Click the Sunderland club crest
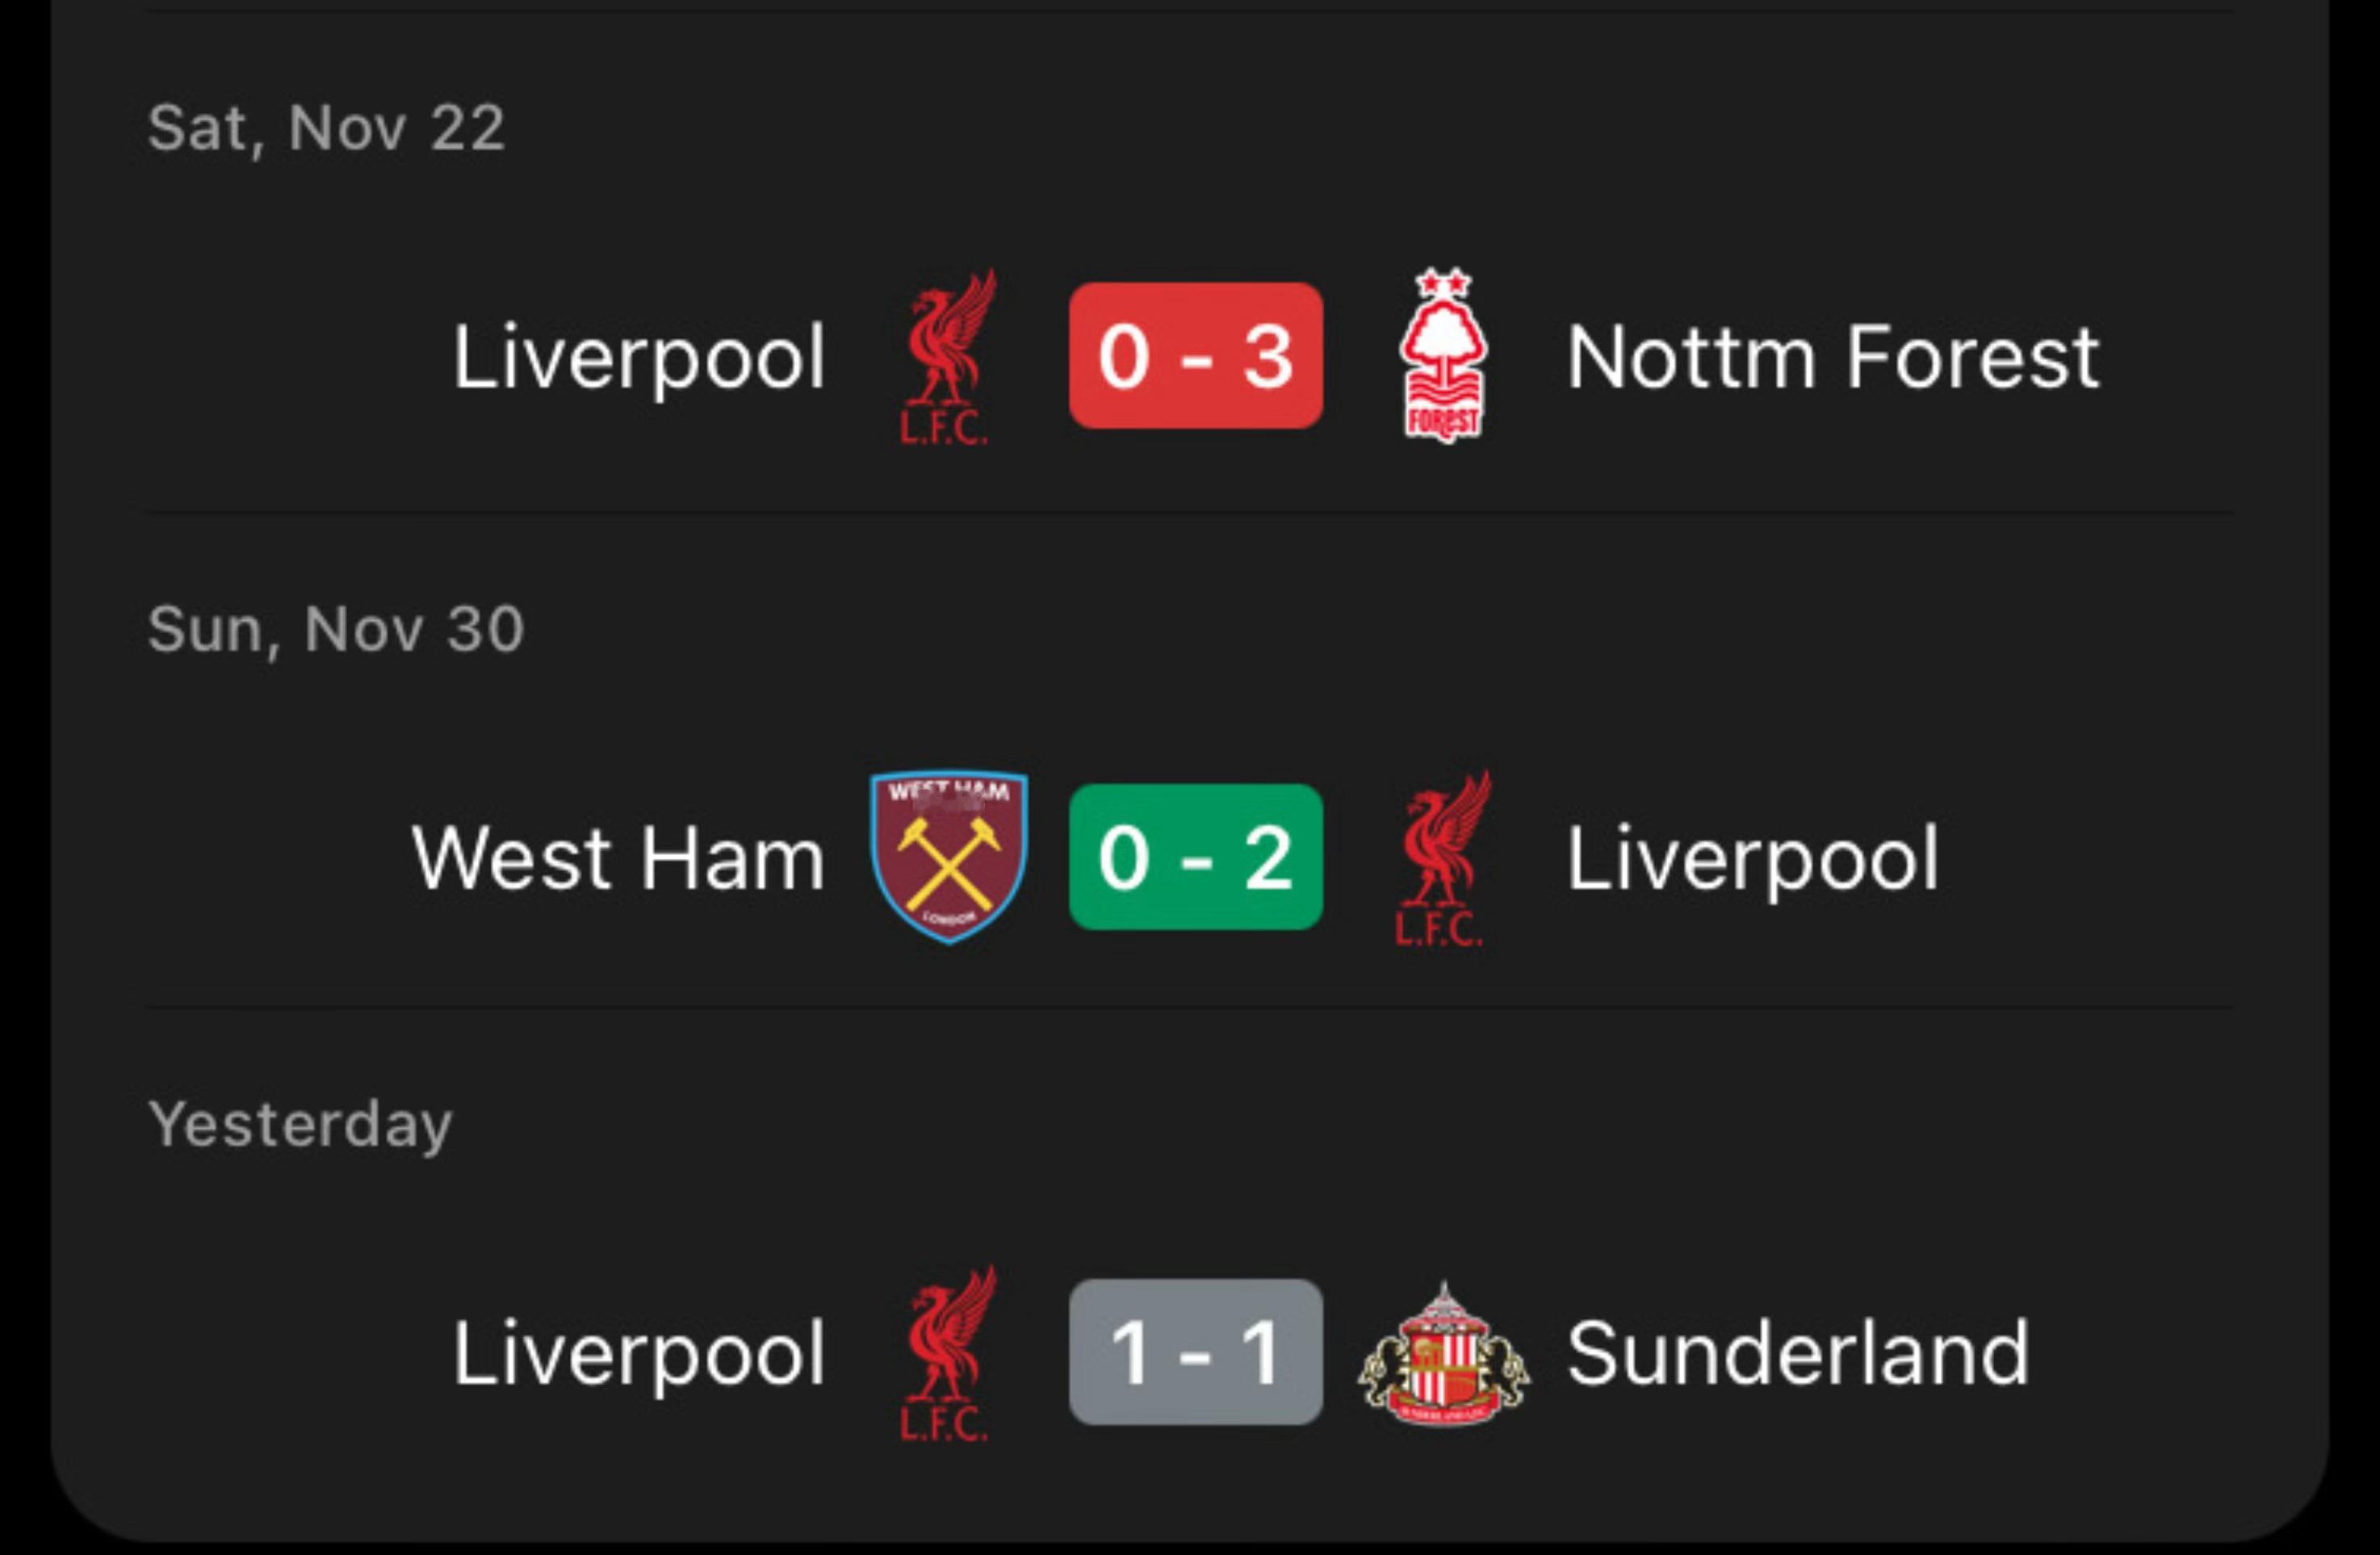 click(1442, 1354)
